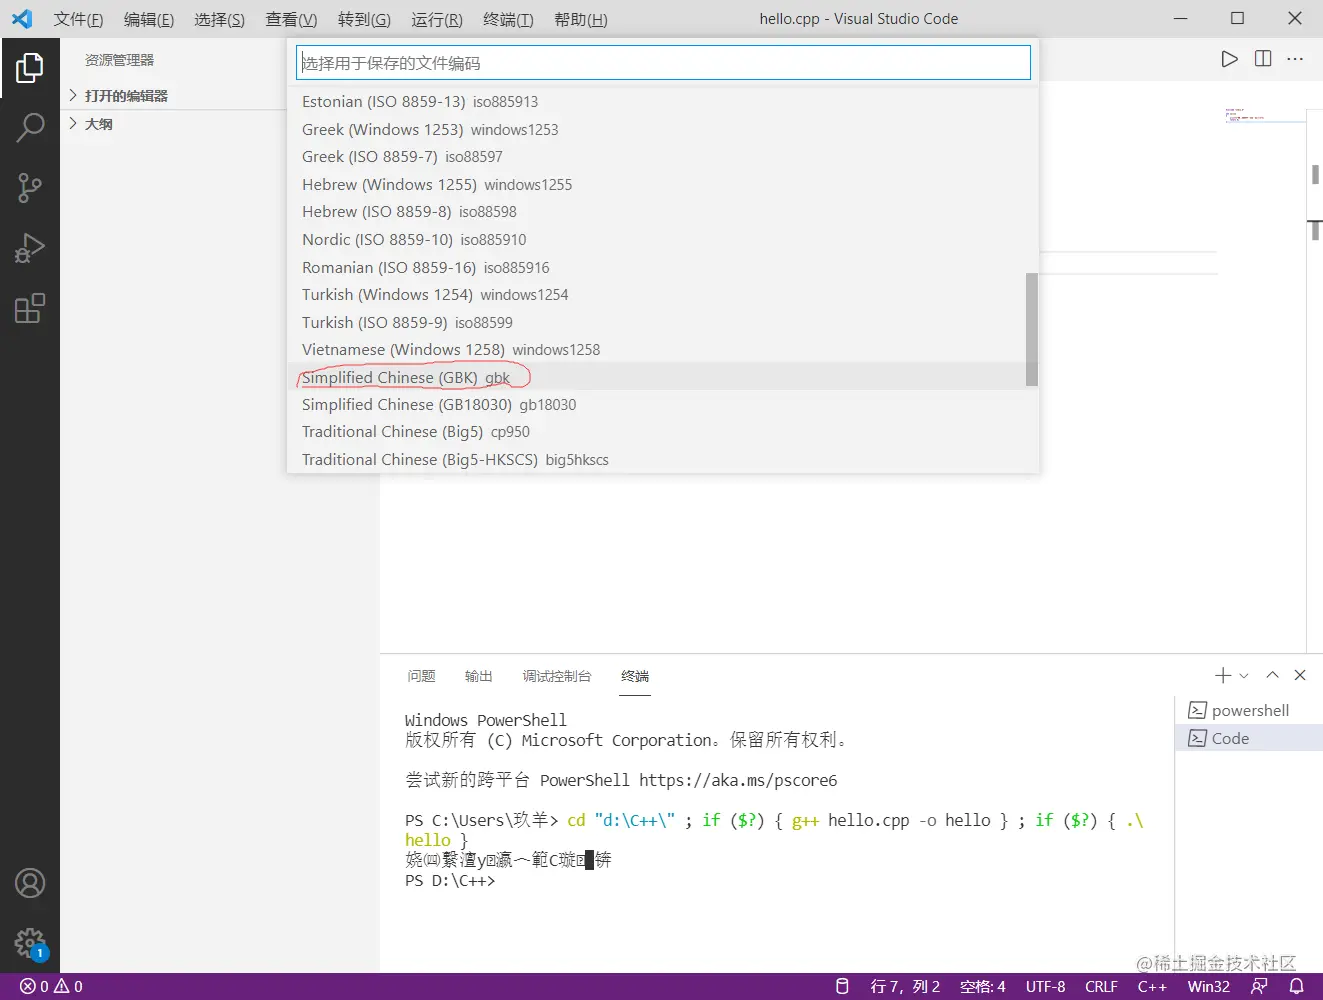Click the UTF-8 encoding status item
Screen dimensions: 1323x1000
1045,987
